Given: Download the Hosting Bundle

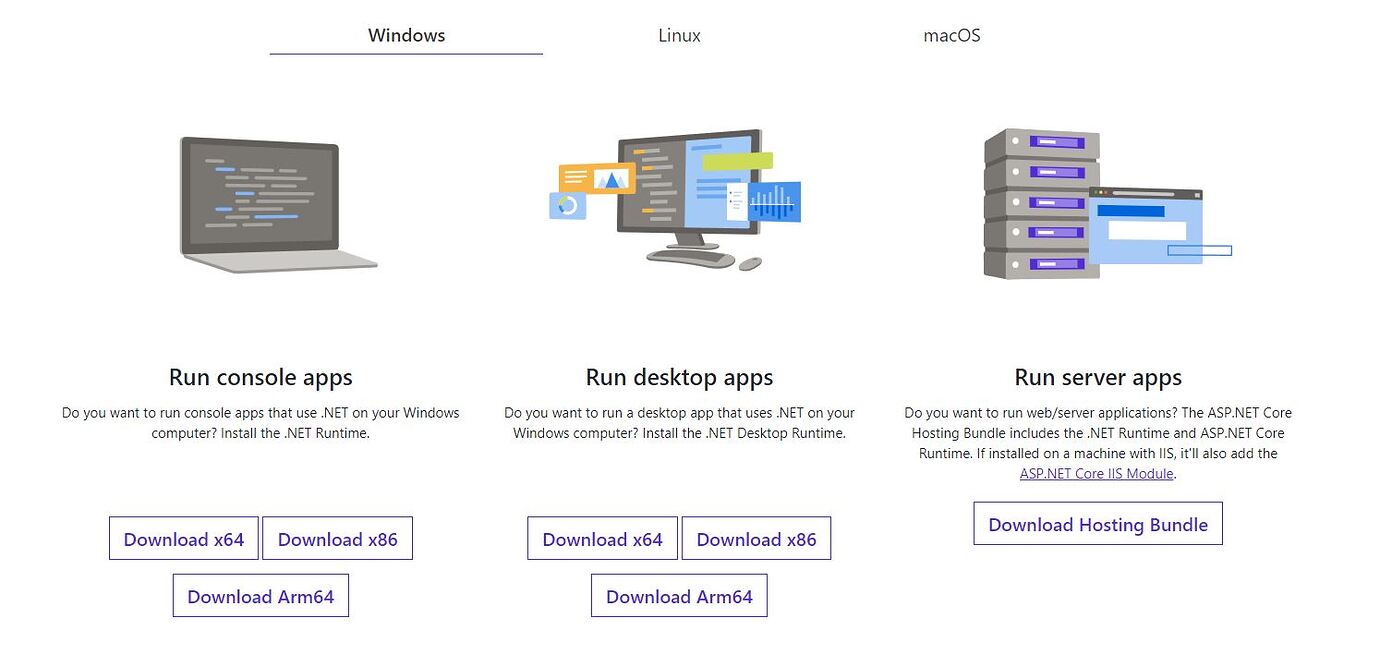Looking at the screenshot, I should [x=1097, y=524].
